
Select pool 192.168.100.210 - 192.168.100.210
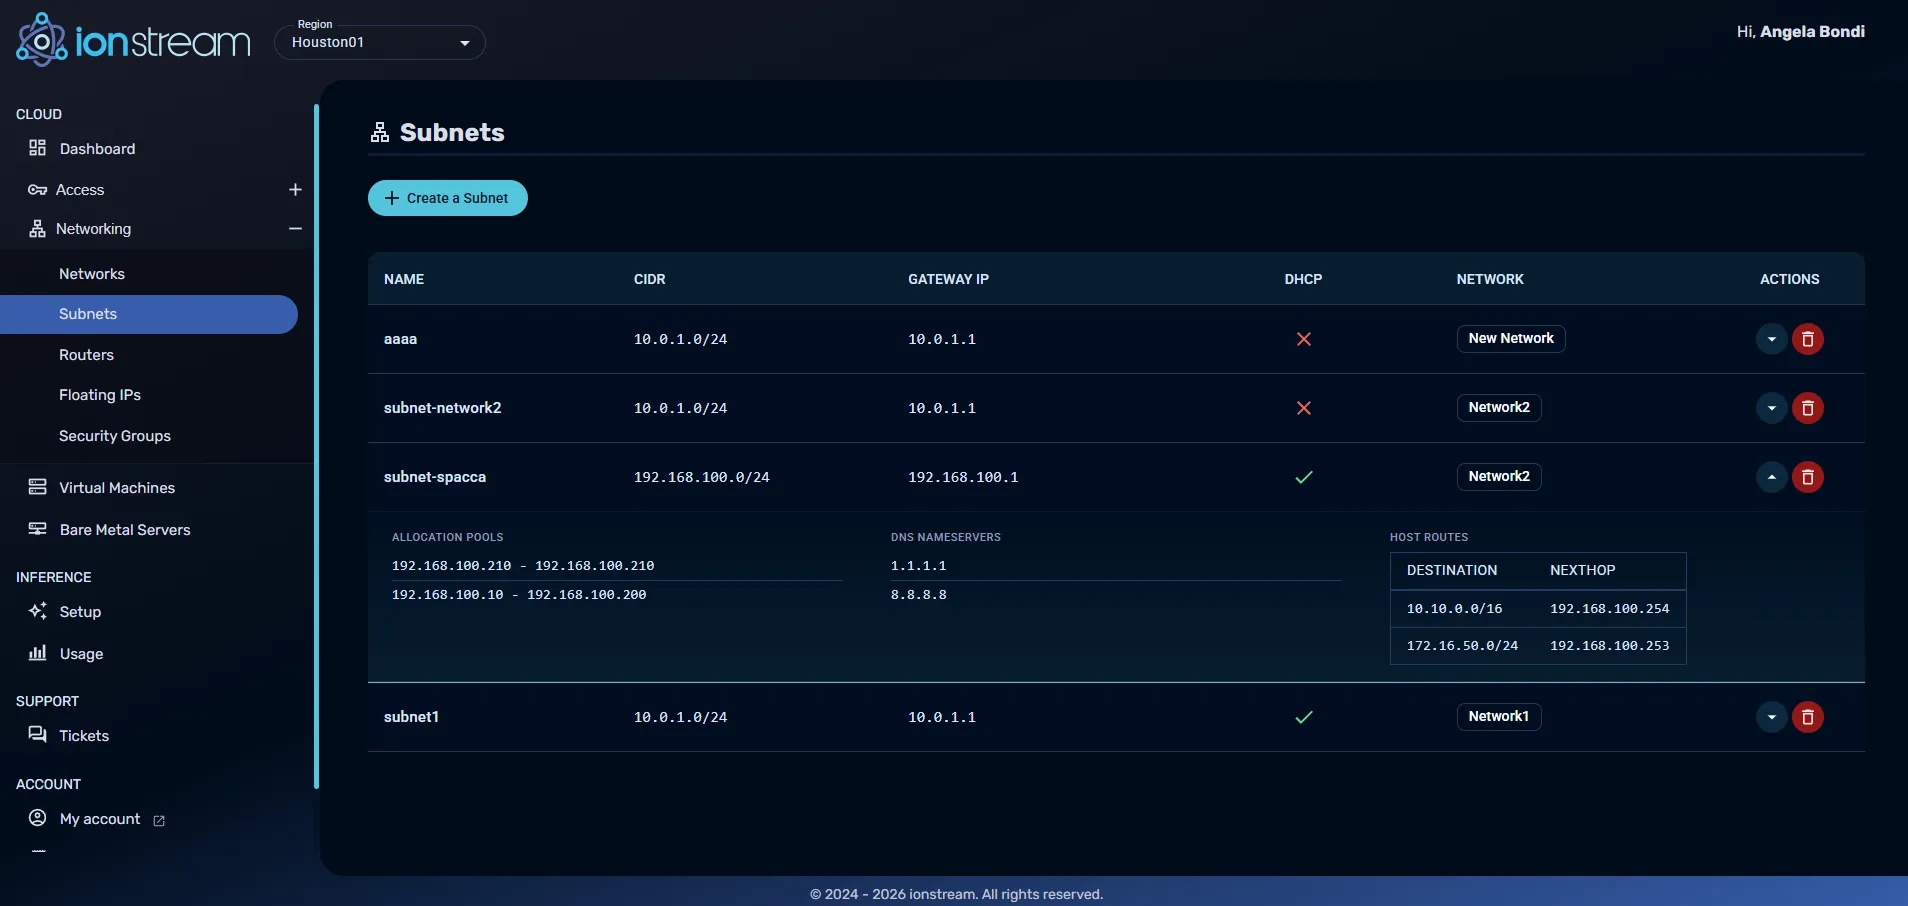point(523,566)
